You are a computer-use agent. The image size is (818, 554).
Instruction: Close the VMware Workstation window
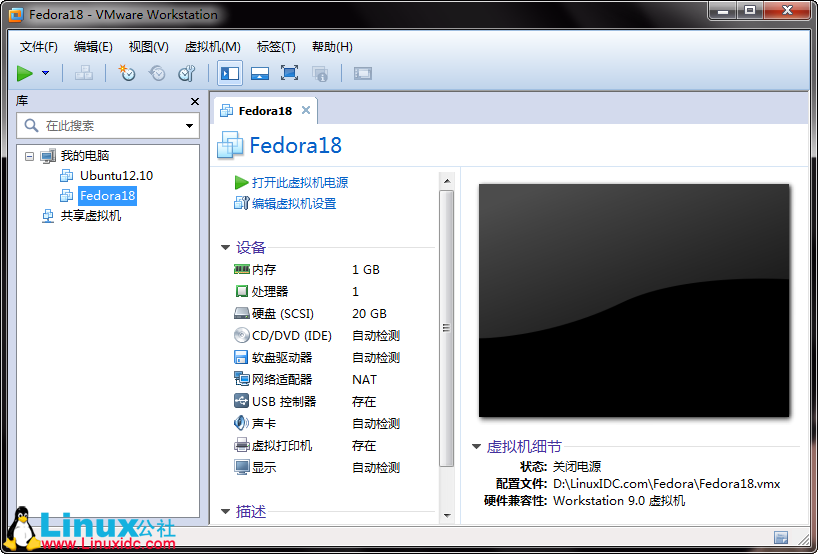coord(788,10)
